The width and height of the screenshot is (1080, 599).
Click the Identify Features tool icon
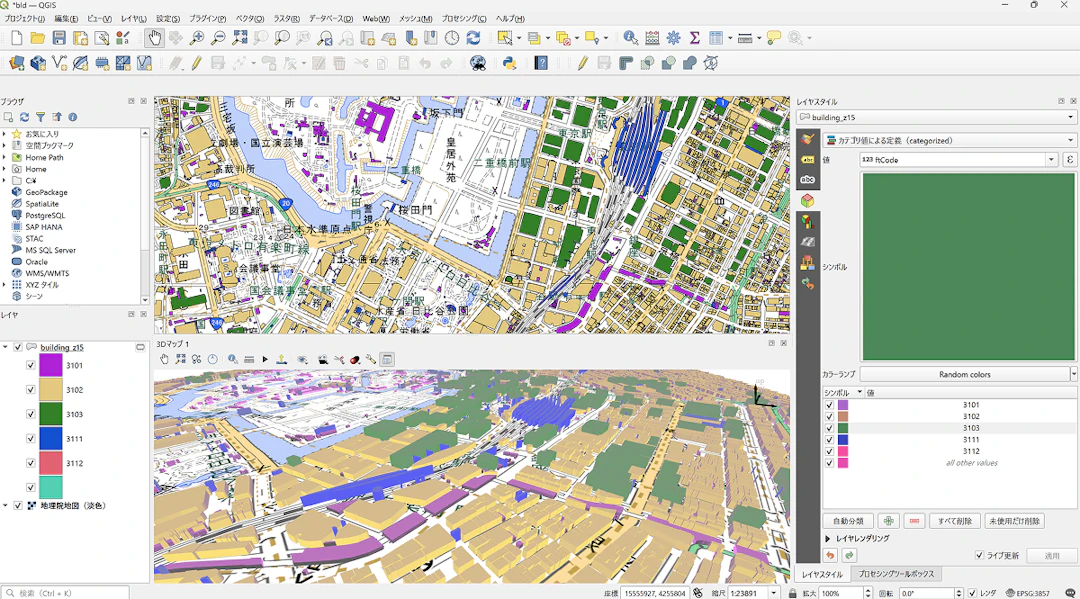(630, 38)
